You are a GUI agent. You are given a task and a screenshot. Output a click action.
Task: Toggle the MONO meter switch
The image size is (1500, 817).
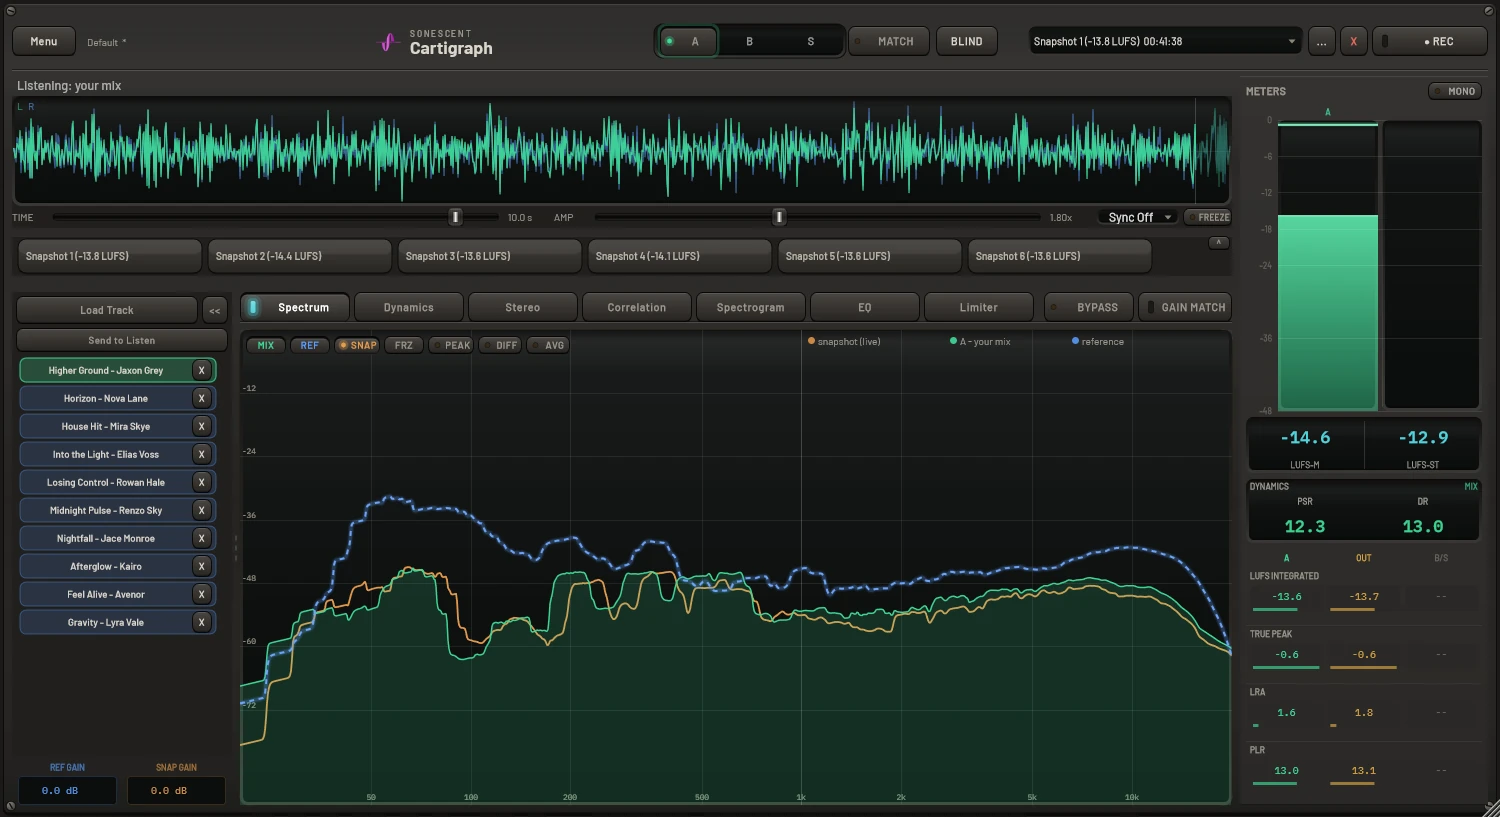[x=1455, y=91]
